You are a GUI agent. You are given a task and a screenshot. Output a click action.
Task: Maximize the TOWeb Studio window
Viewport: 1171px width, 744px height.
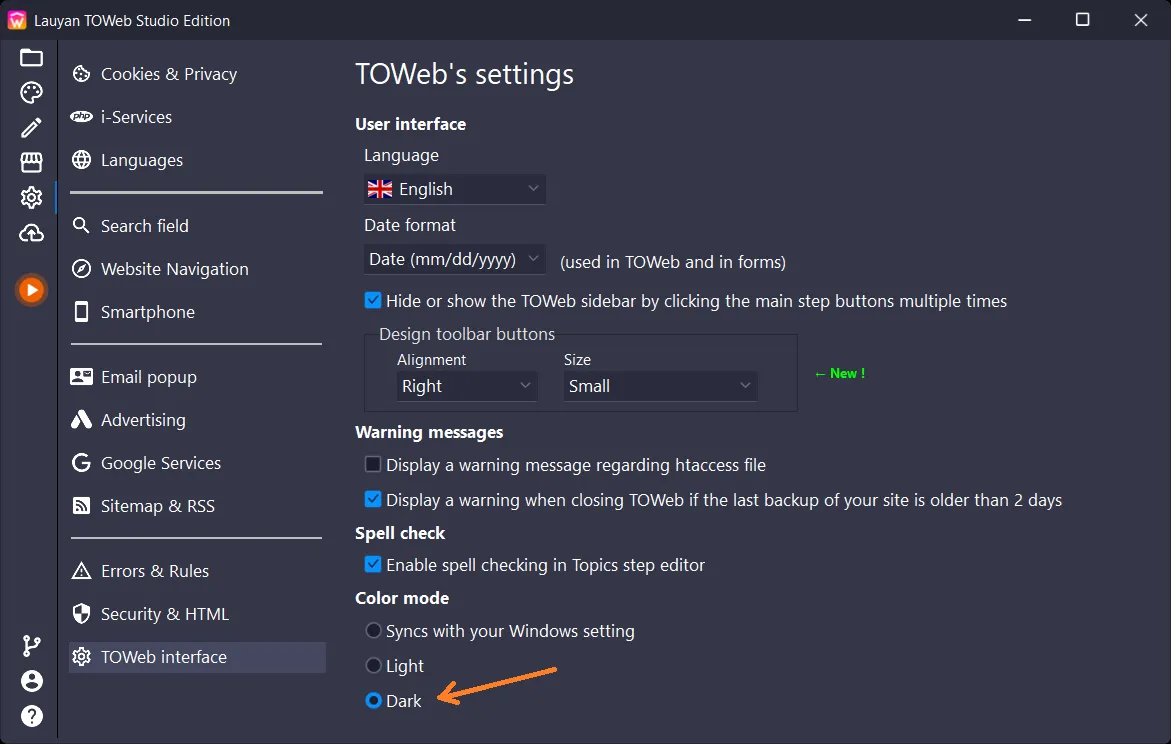(1082, 19)
